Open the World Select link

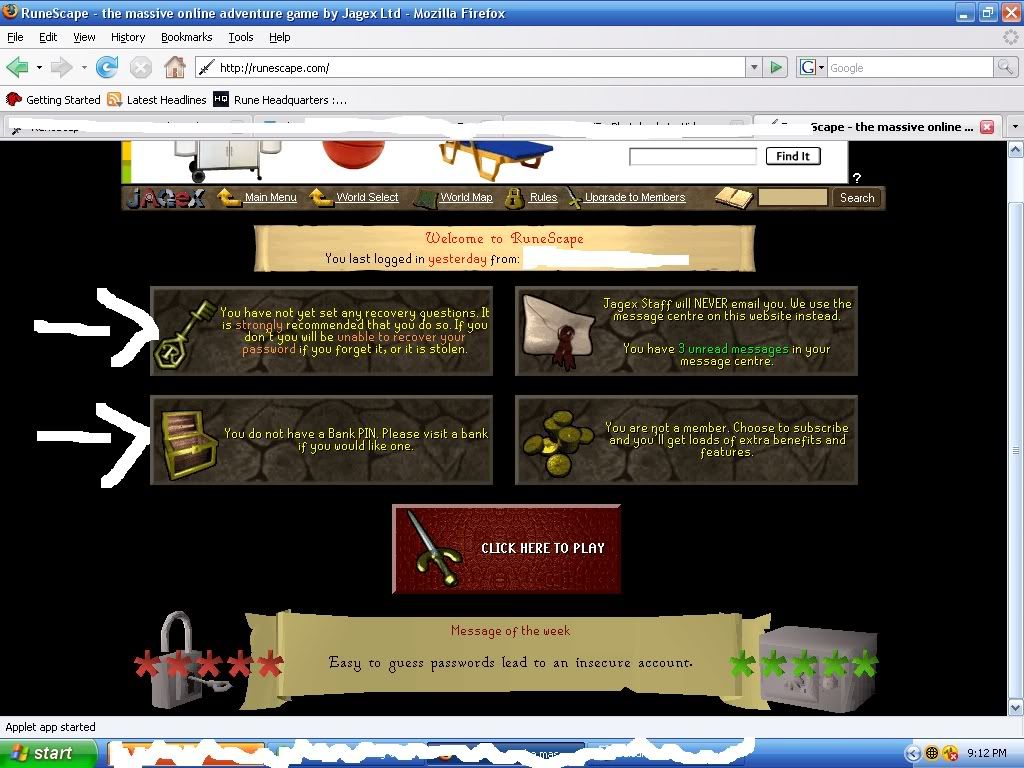tap(367, 198)
